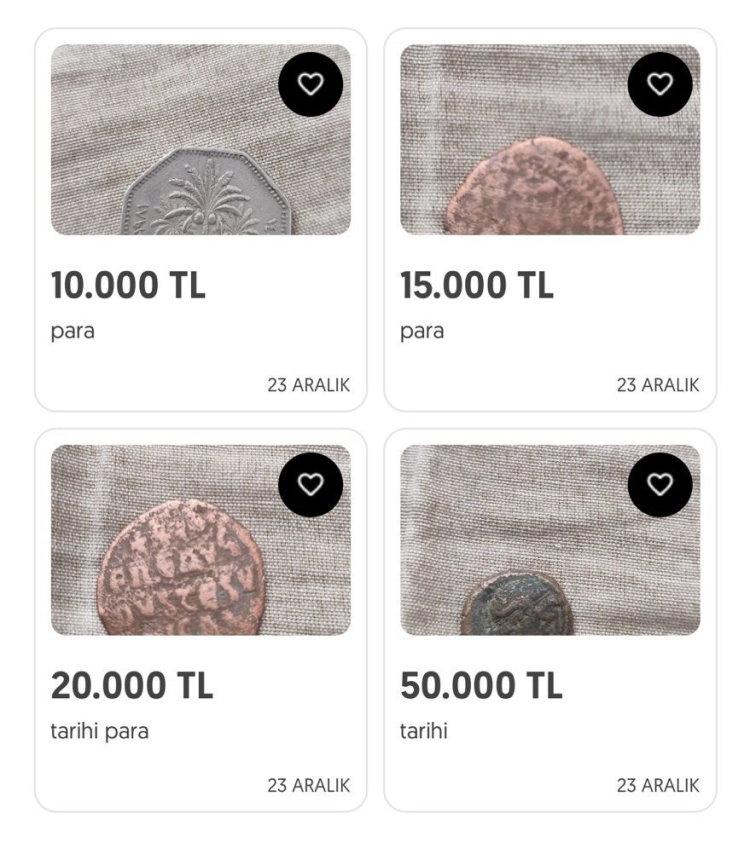750x848 pixels.
Task: Click the 15.000 TL price
Action: 477,285
